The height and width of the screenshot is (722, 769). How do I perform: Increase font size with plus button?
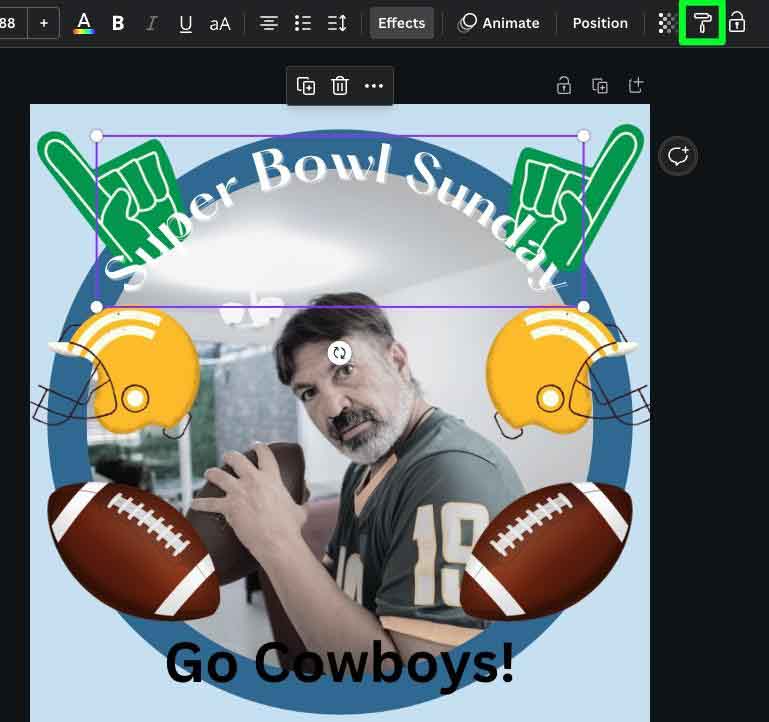[44, 23]
